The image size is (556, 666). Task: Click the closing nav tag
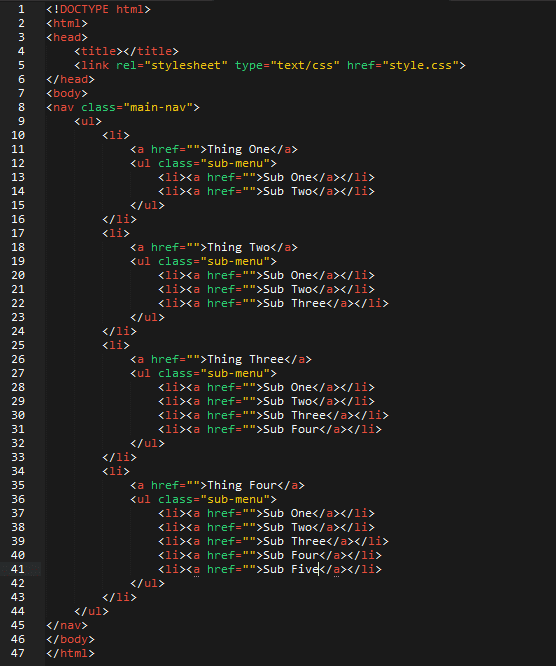pyautogui.click(x=67, y=626)
